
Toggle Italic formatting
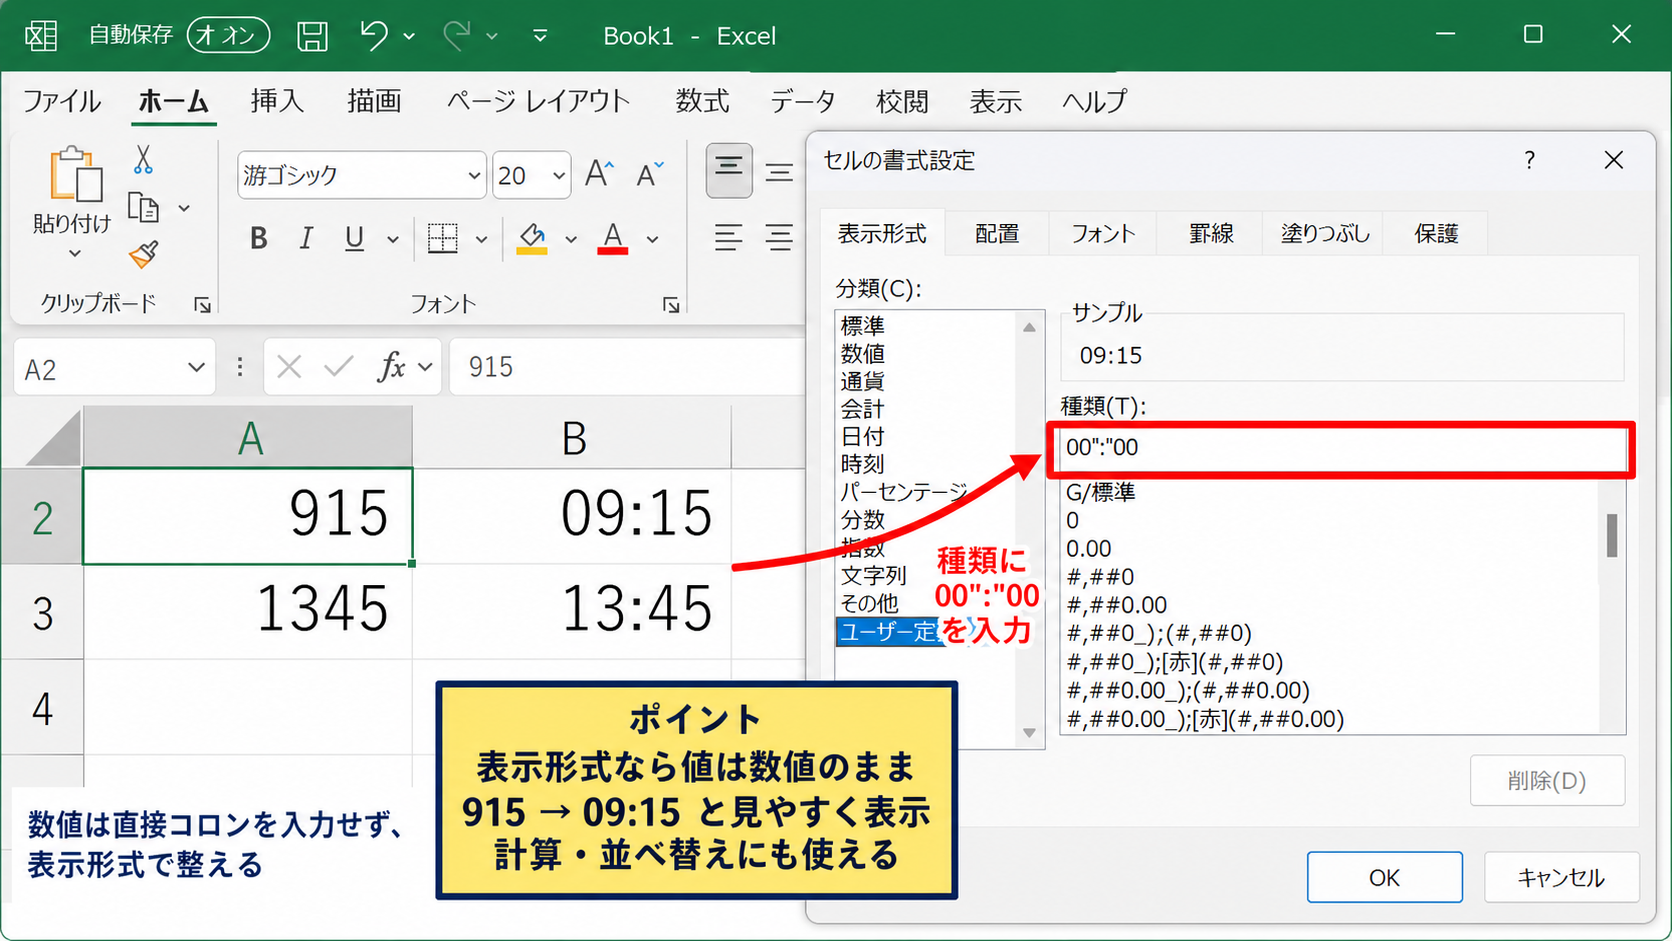(306, 238)
